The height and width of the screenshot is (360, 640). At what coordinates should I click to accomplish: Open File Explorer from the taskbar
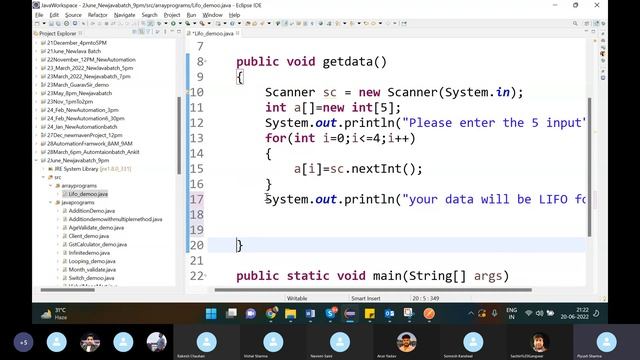(290, 313)
